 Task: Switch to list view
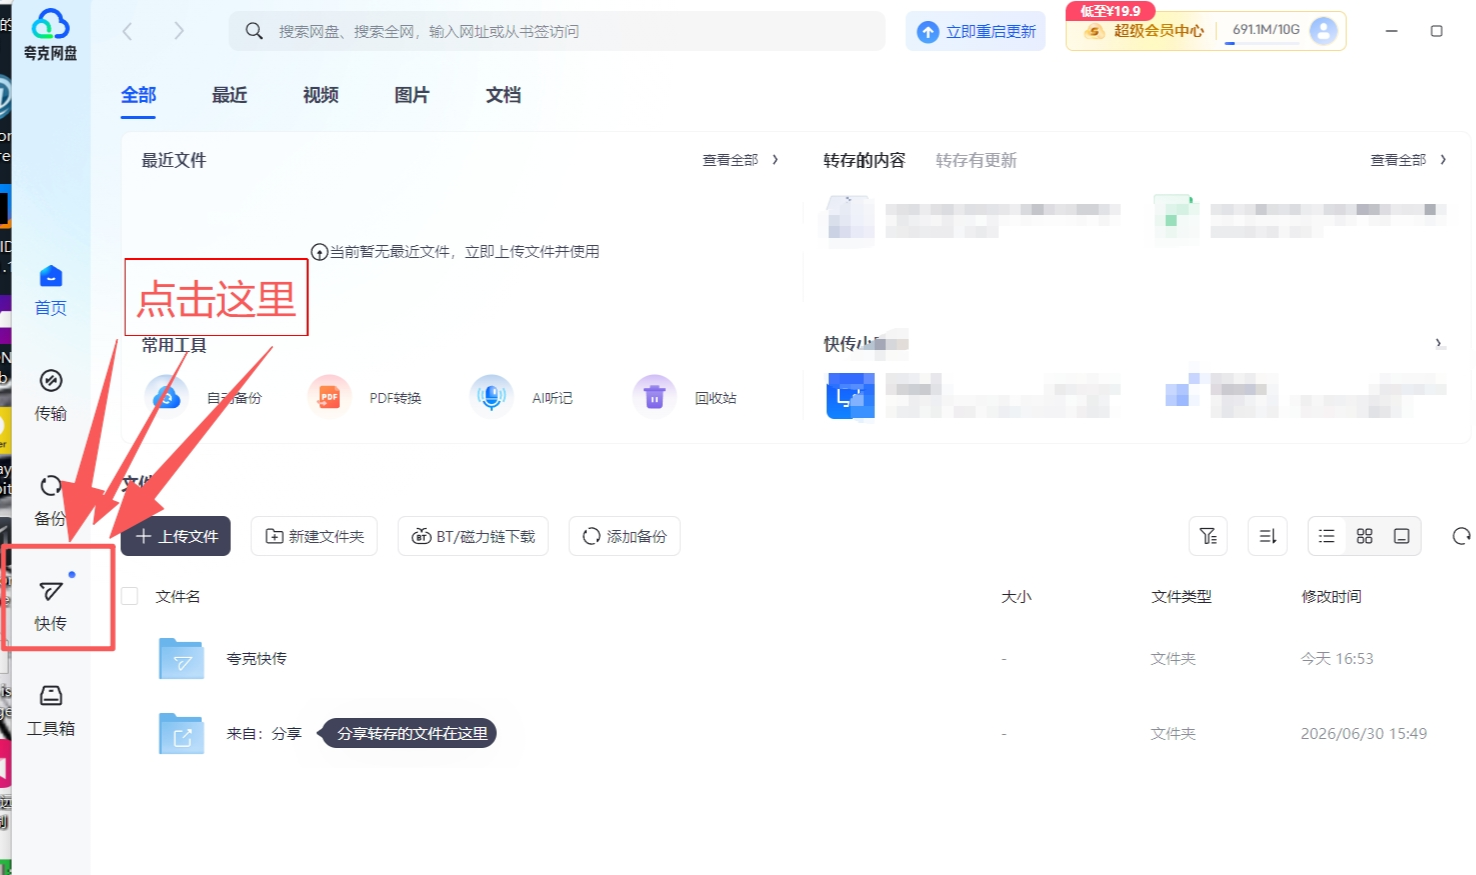point(1327,536)
